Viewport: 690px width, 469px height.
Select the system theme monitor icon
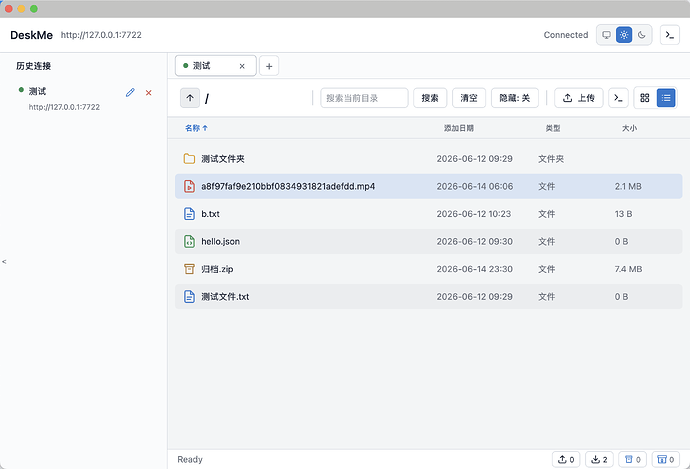(x=606, y=35)
